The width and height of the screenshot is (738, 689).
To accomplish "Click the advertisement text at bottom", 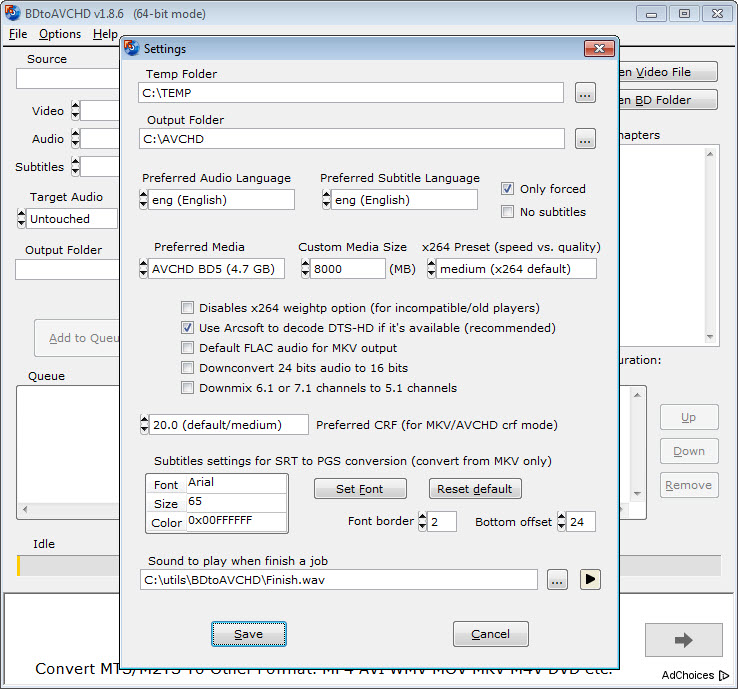I will coord(324,671).
